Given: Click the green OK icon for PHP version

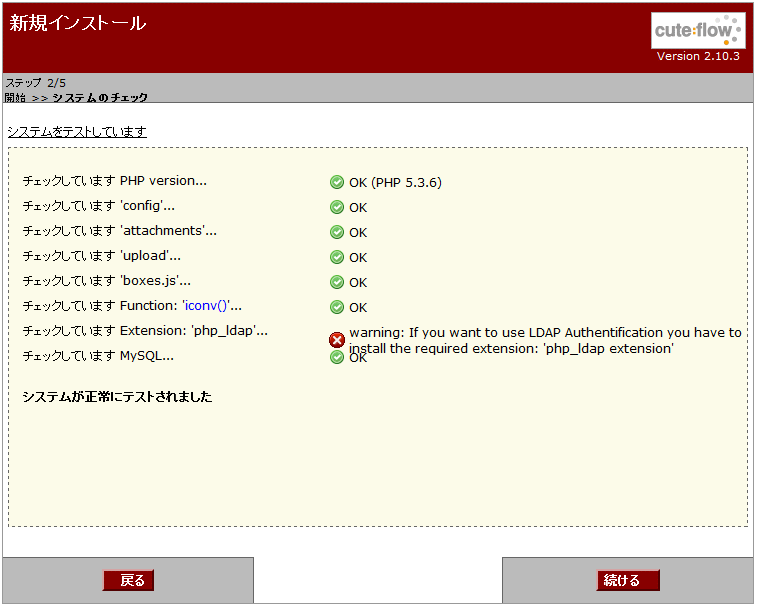Looking at the screenshot, I should point(337,182).
